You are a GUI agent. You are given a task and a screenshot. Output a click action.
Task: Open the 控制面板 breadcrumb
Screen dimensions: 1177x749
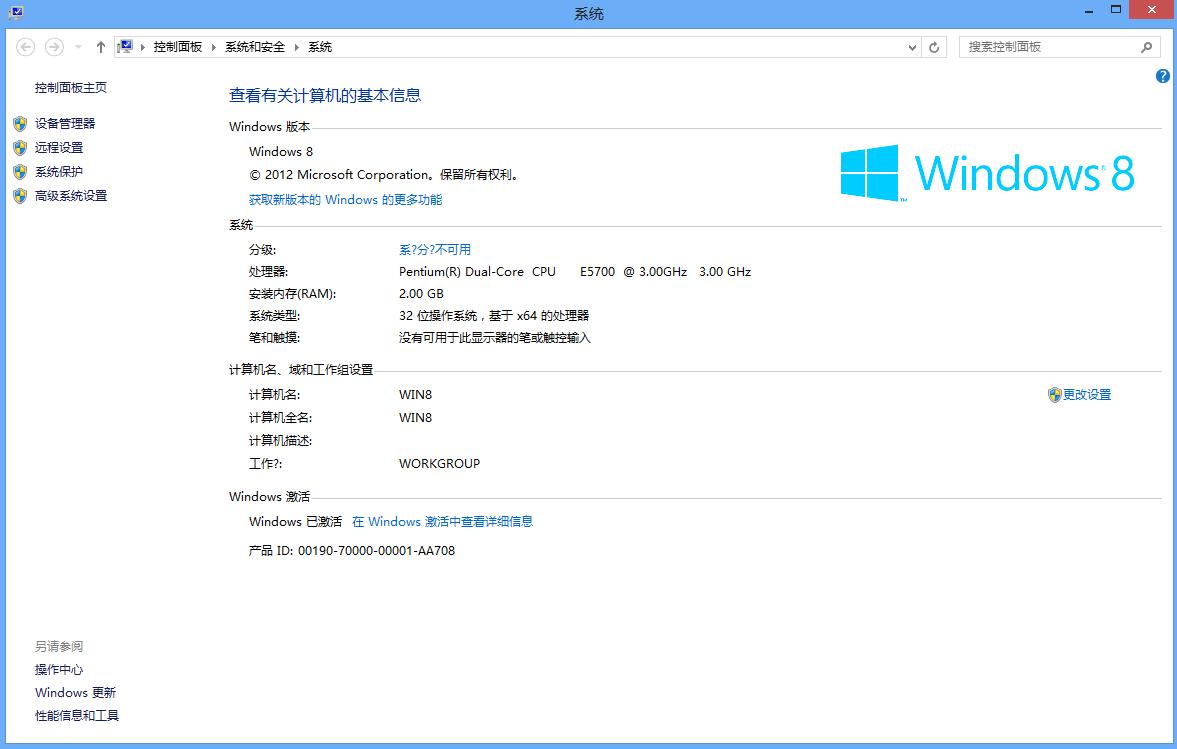click(x=178, y=47)
